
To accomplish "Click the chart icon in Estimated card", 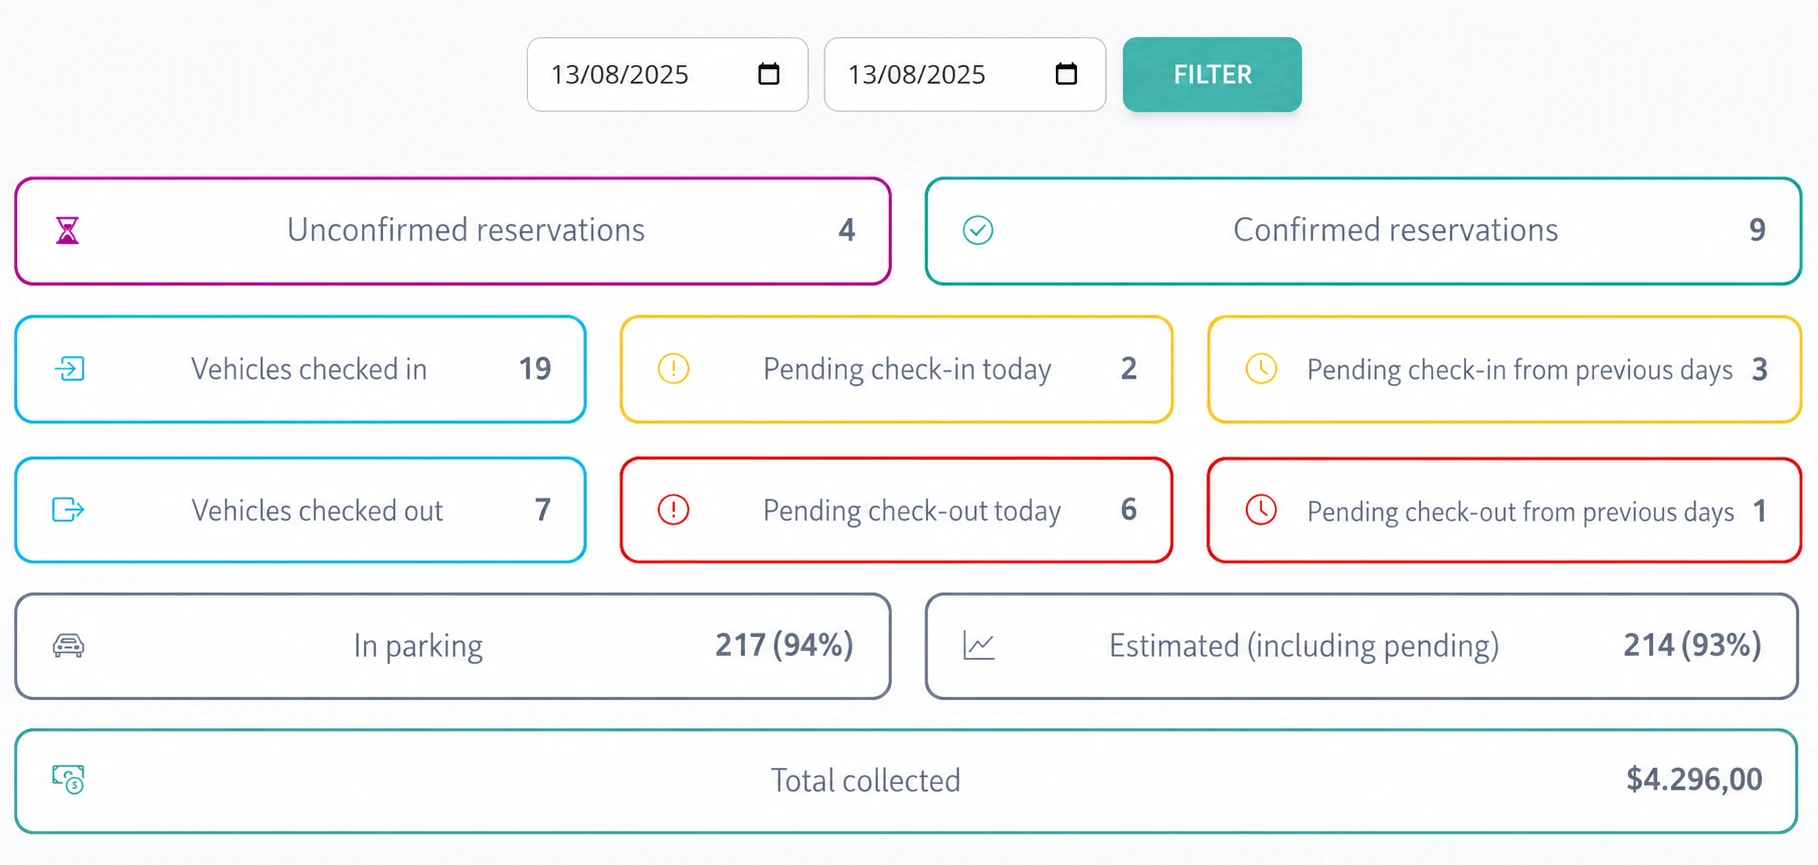I will pos(979,646).
